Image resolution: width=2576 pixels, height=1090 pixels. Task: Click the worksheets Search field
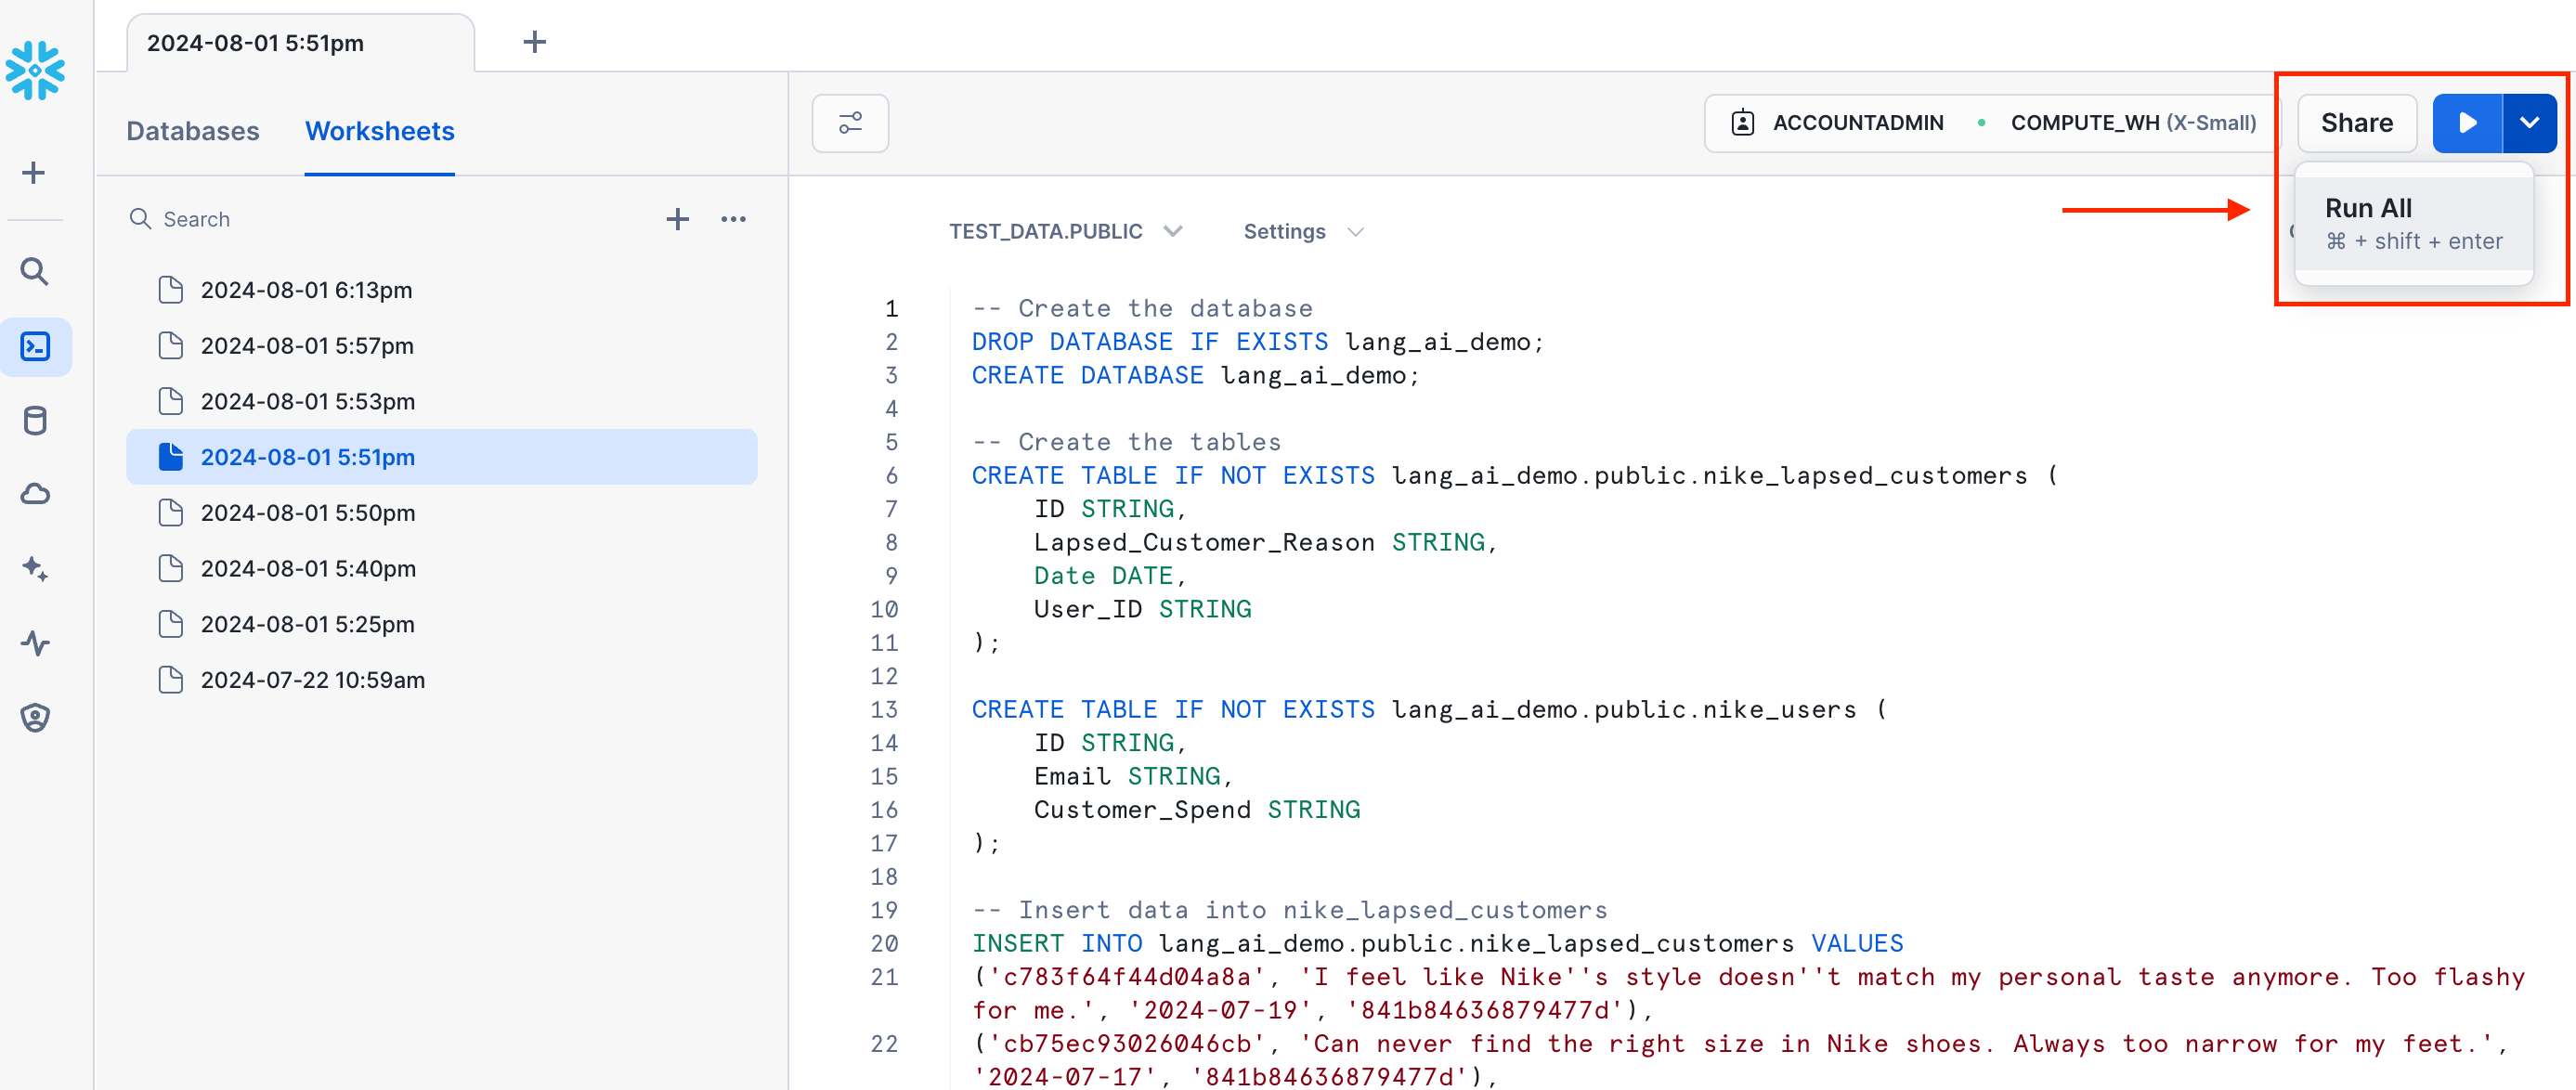click(x=390, y=219)
